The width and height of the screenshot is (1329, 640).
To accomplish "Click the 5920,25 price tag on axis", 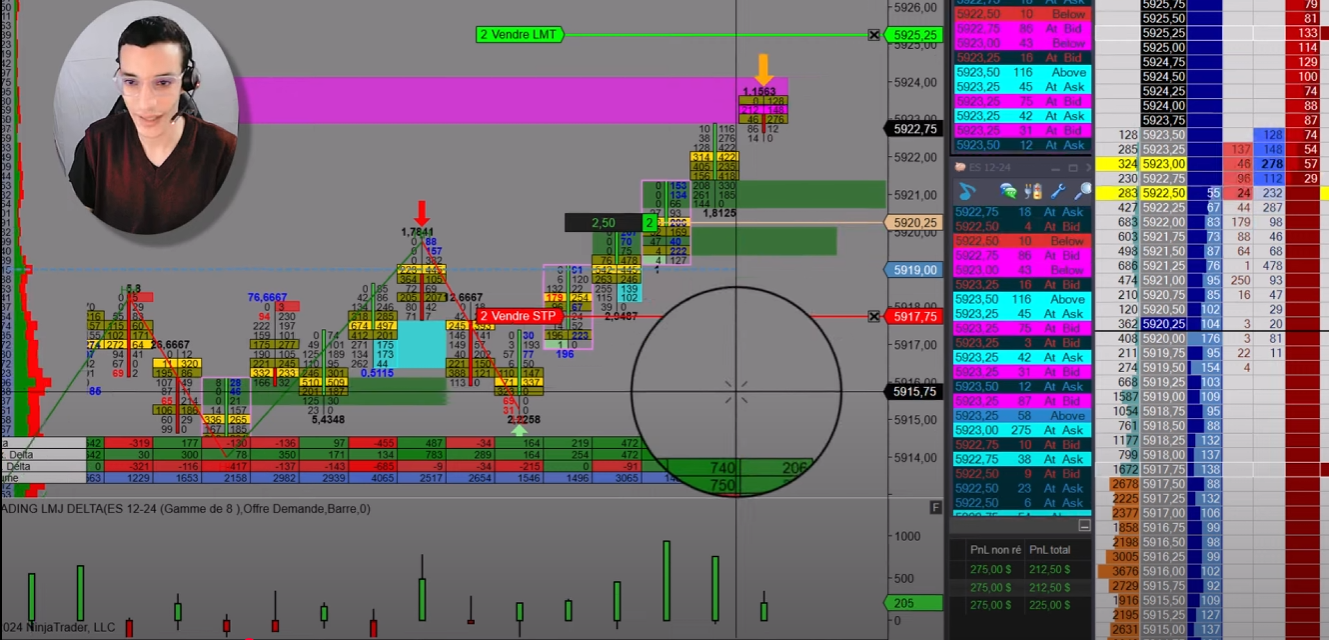I will [914, 222].
